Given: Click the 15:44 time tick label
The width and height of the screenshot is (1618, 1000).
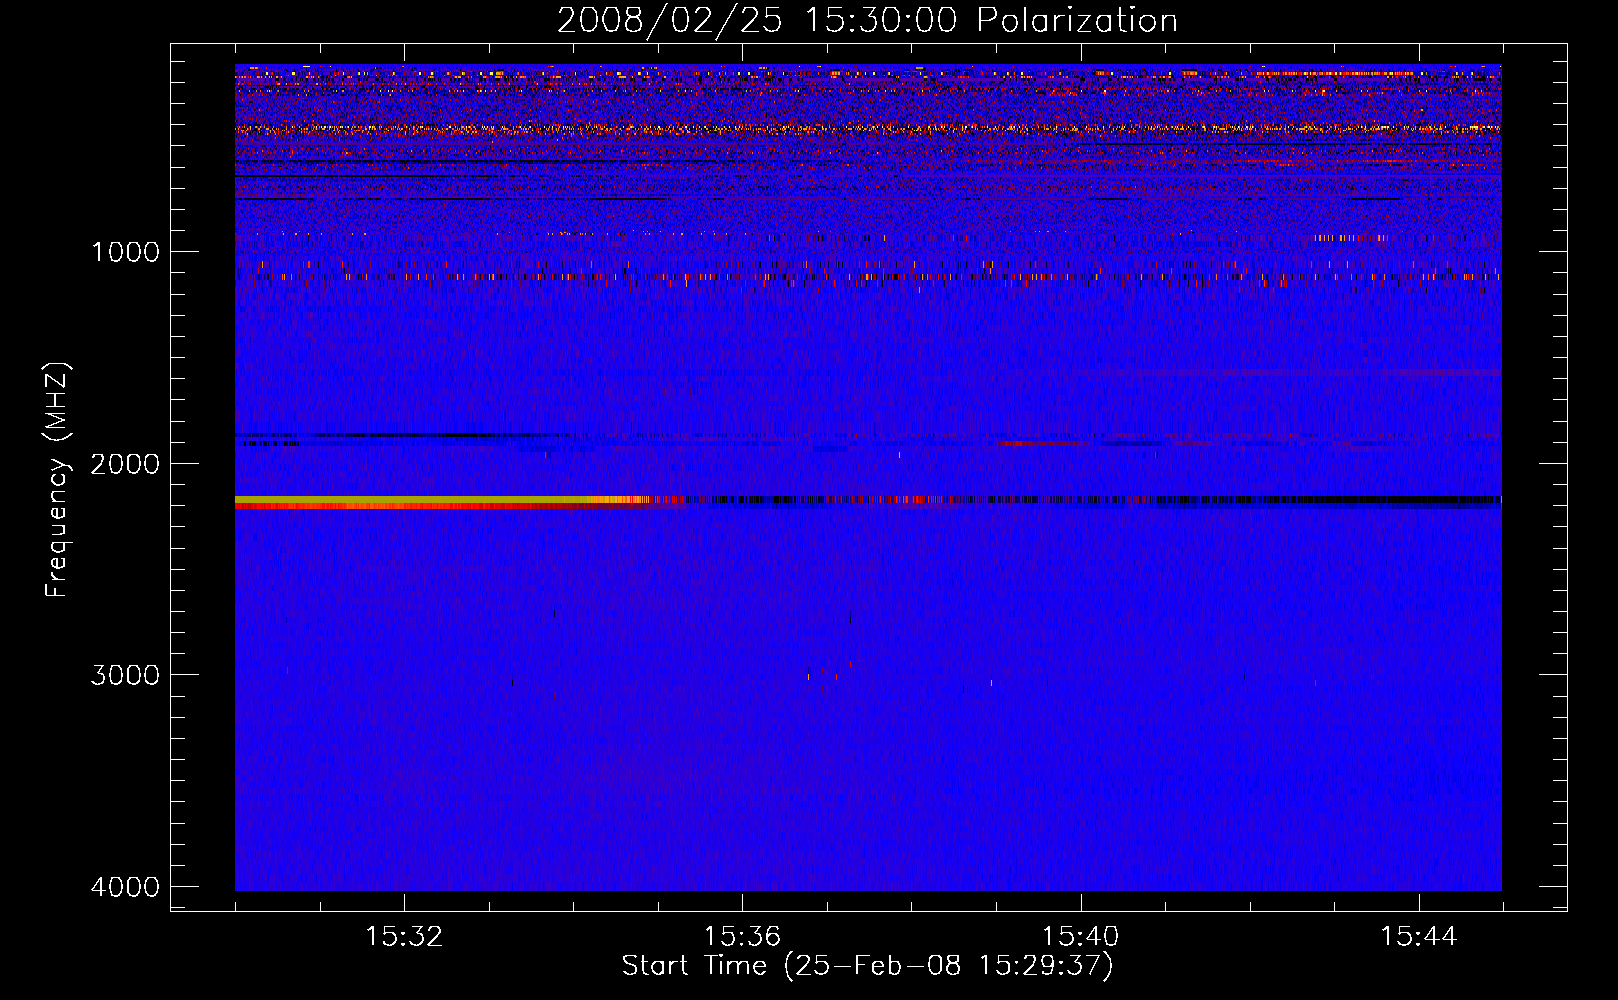Looking at the screenshot, I should (x=1419, y=937).
